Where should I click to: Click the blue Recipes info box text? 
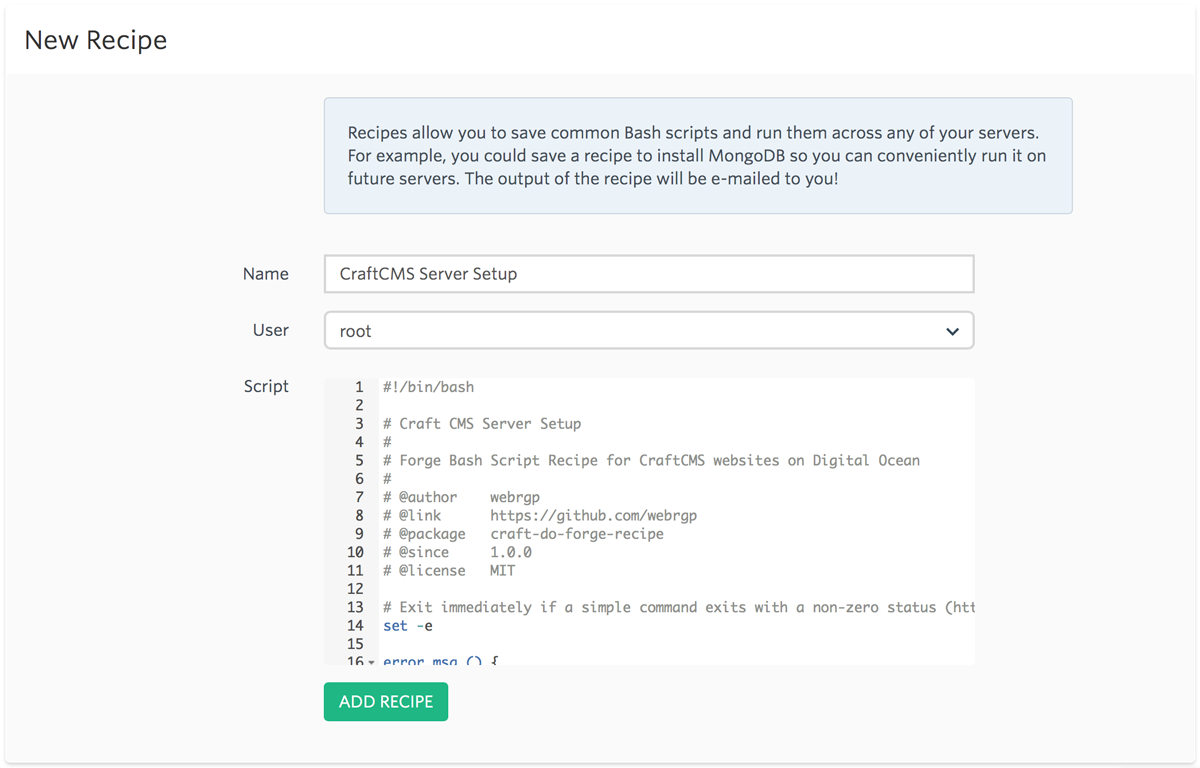(x=698, y=156)
